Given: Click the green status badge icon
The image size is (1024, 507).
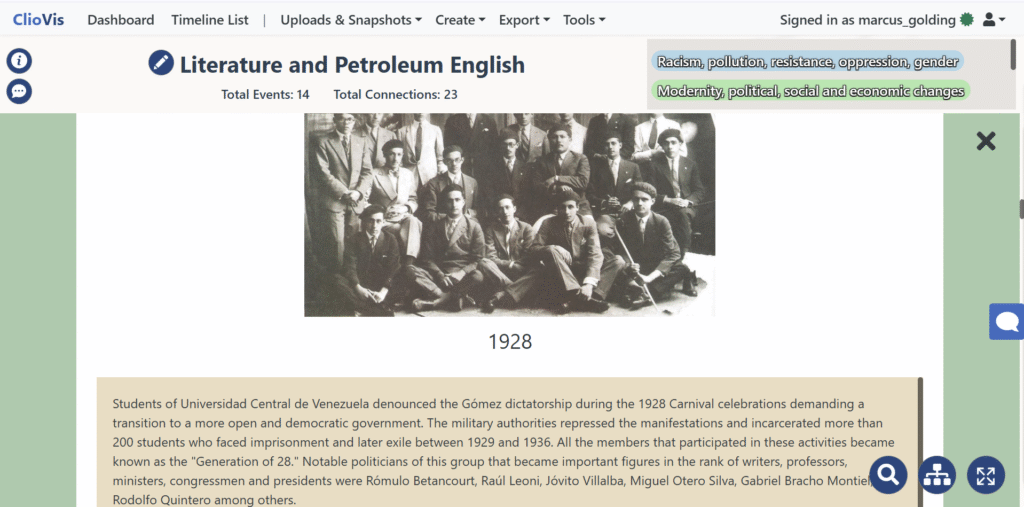Looking at the screenshot, I should (967, 20).
